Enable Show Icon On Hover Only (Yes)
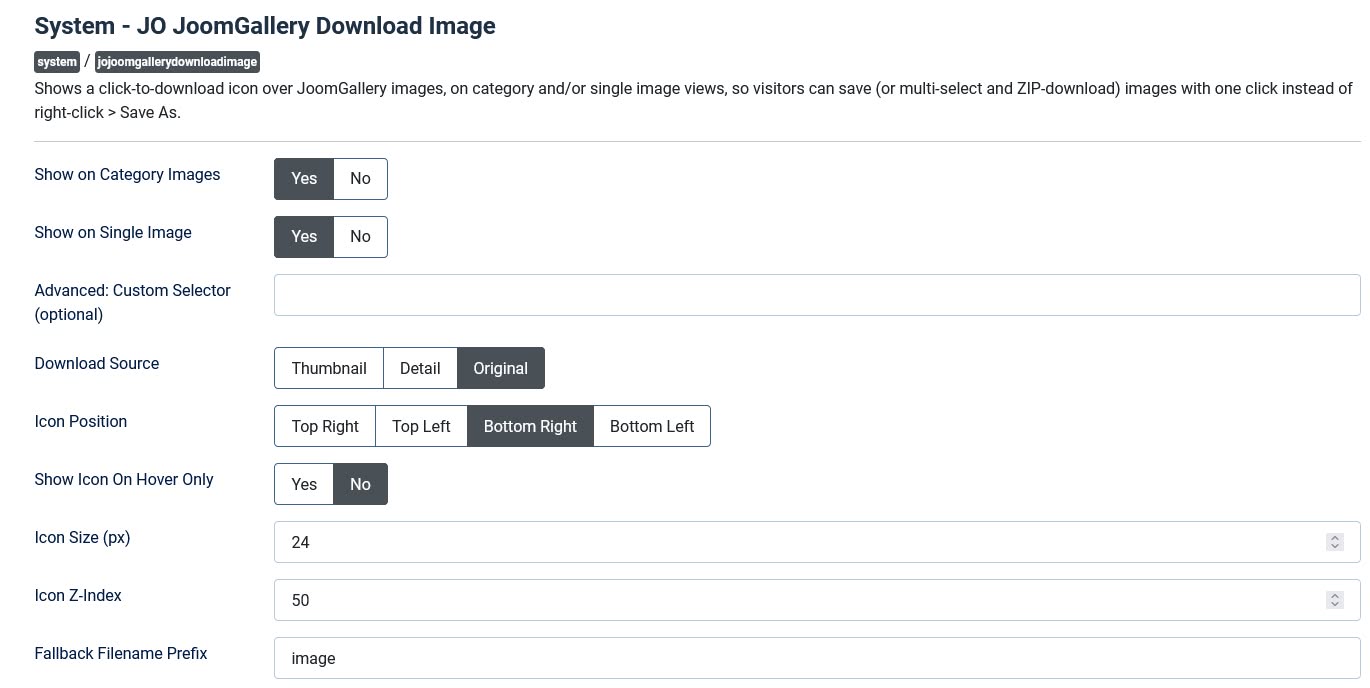1370x688 pixels. point(304,484)
